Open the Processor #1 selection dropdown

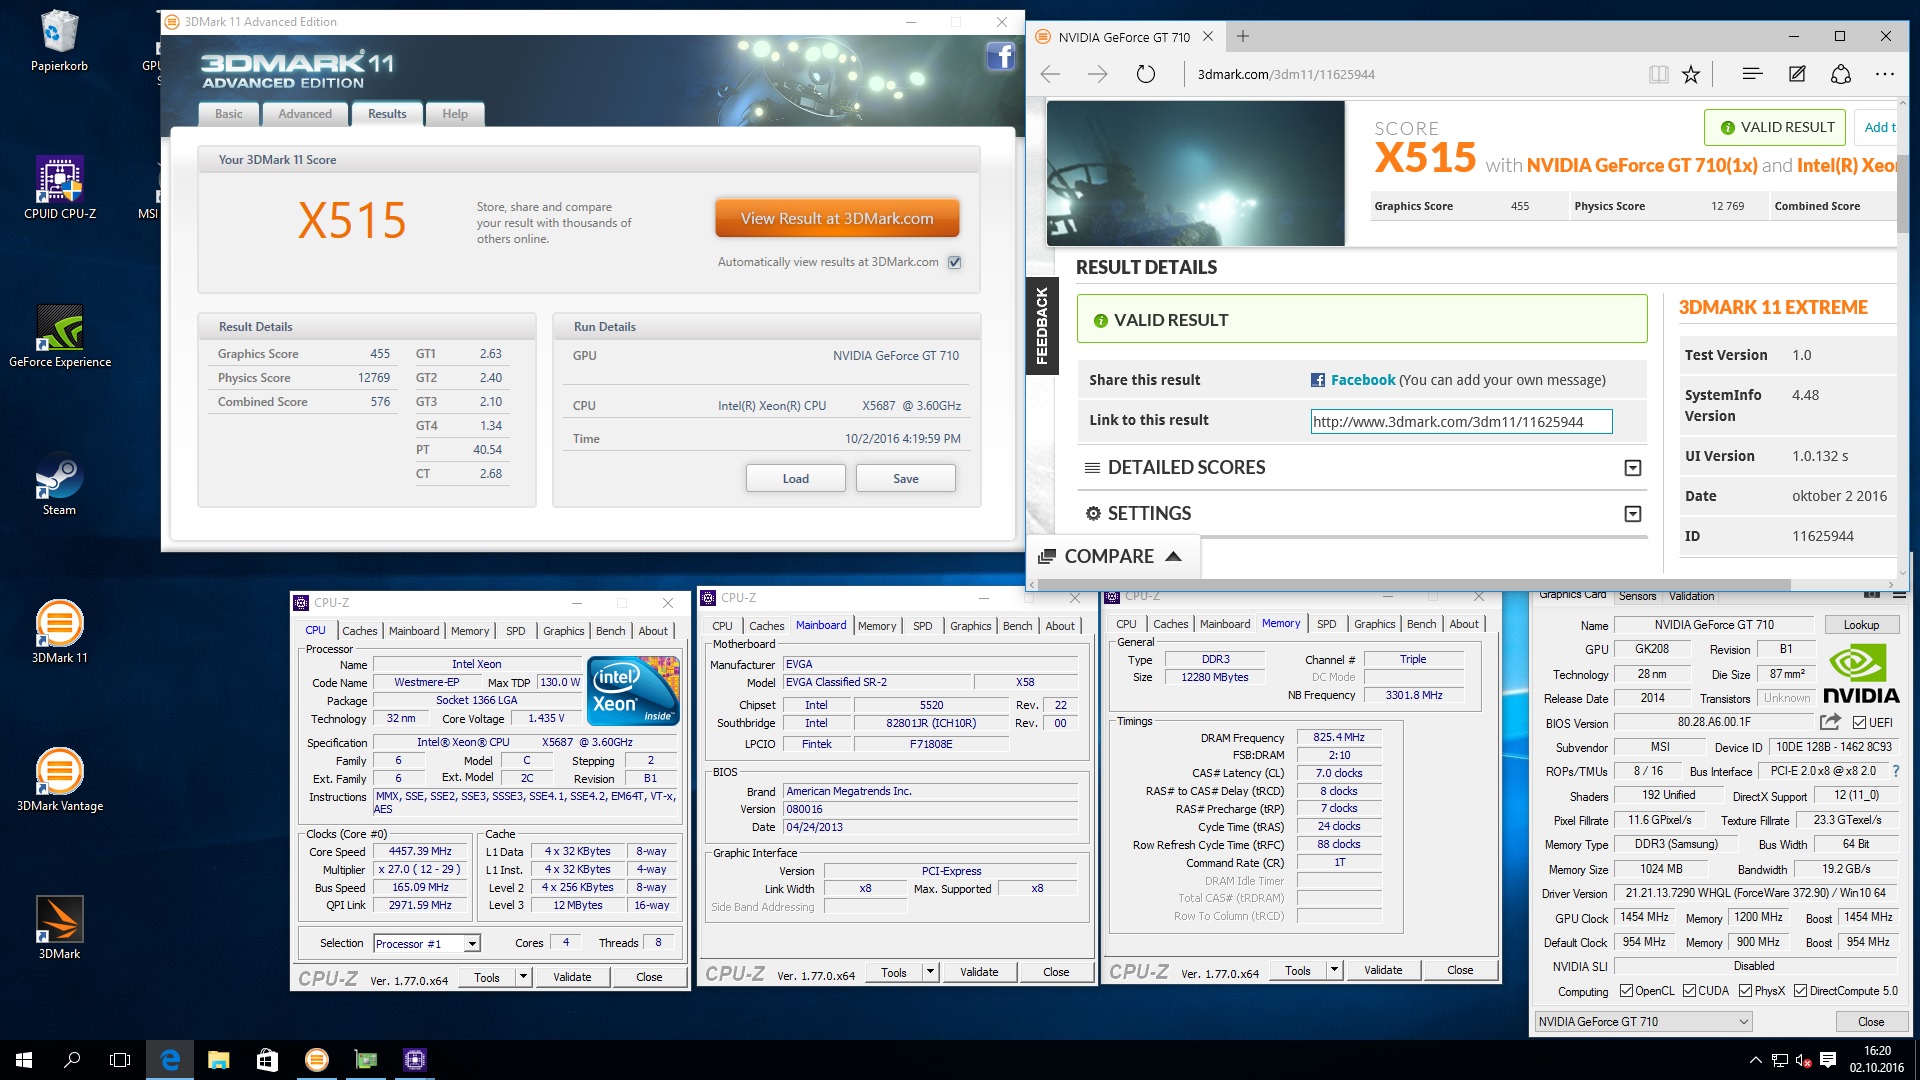pos(472,943)
